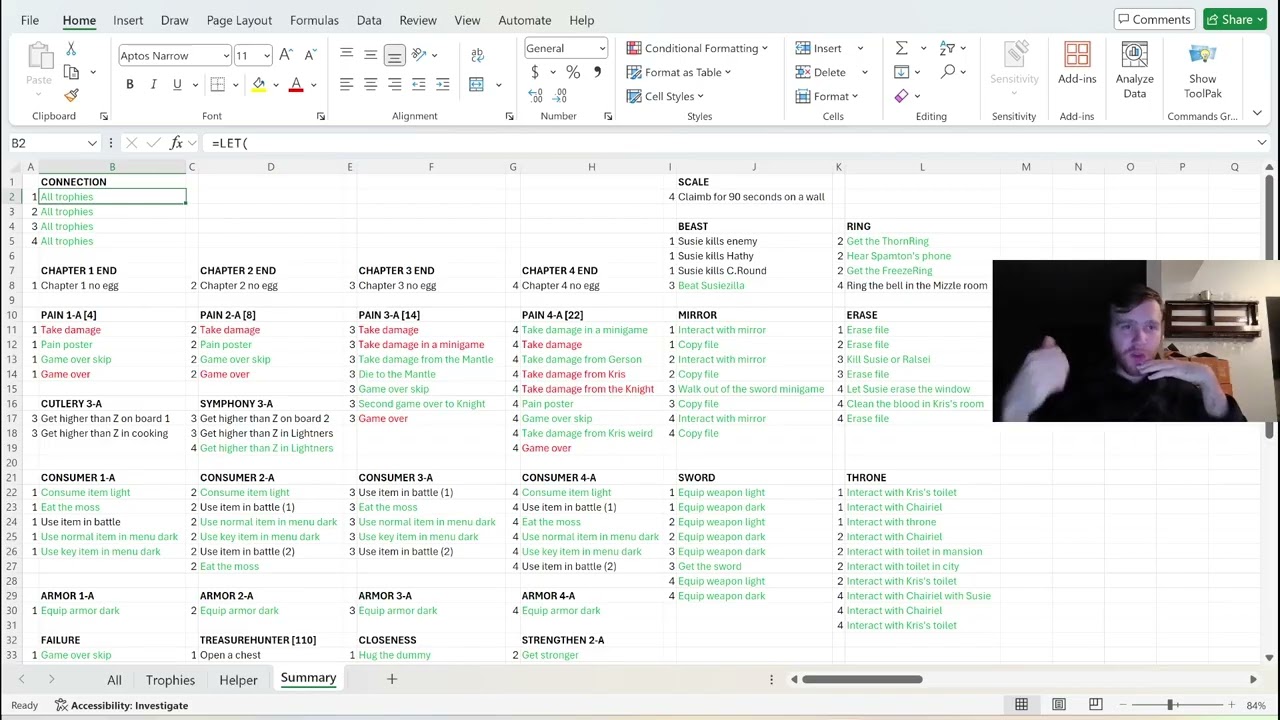The image size is (1280, 720).
Task: Open Analyze Data
Action: point(1134,70)
